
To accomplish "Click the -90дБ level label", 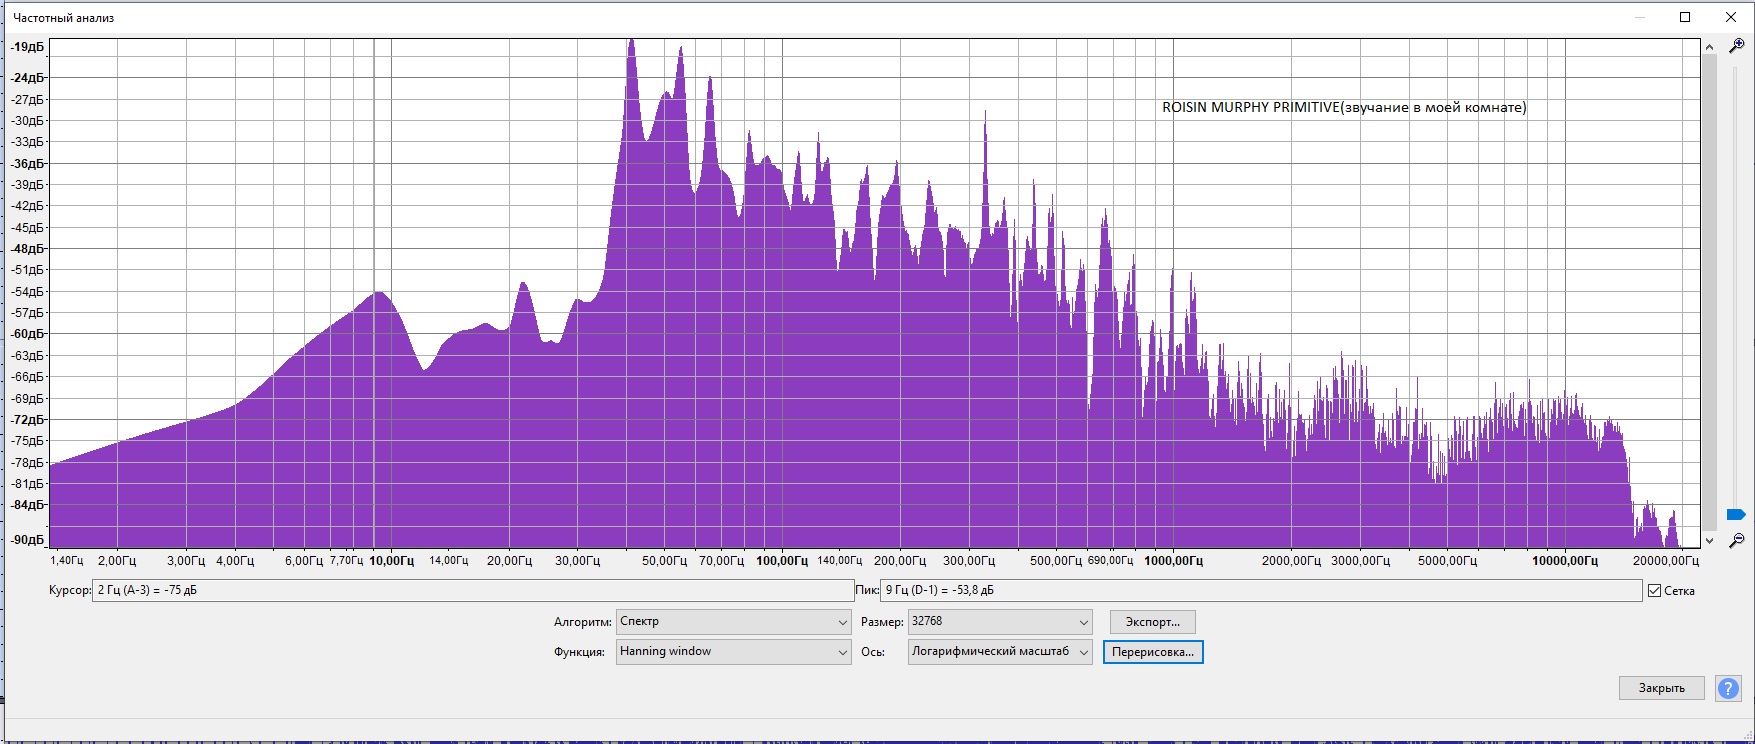I will 28,540.
